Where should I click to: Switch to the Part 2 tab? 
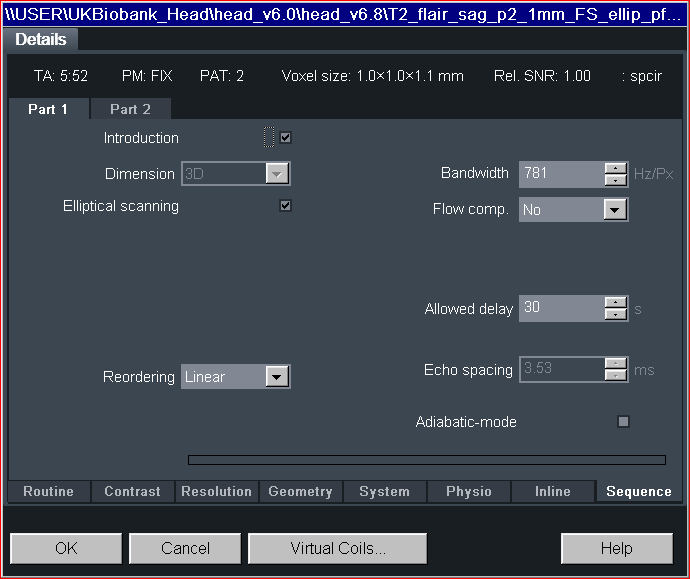[x=130, y=109]
